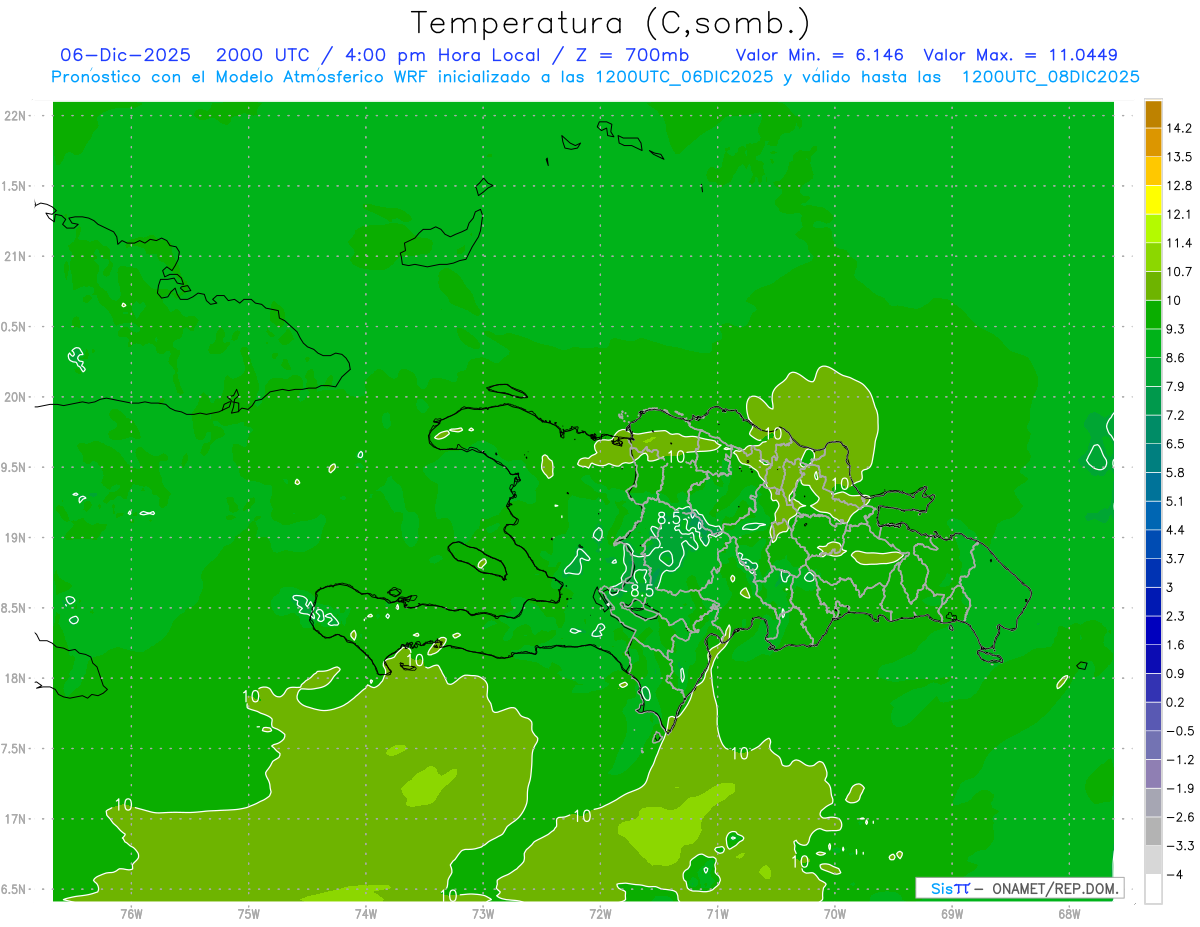Click the '72W' longitude axis label
This screenshot has height=927, width=1200.
tap(600, 914)
